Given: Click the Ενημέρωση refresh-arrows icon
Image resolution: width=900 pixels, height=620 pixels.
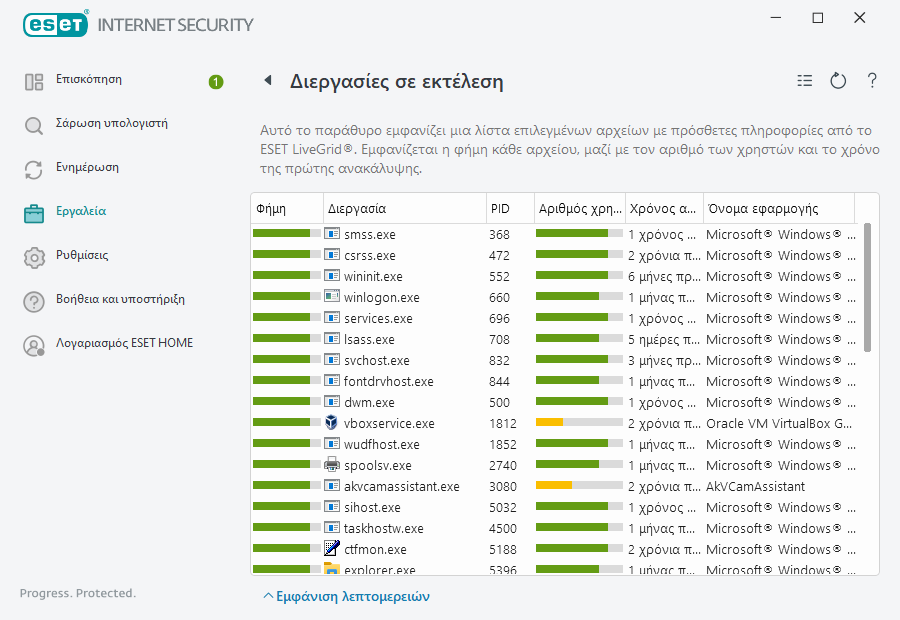Looking at the screenshot, I should click(34, 170).
